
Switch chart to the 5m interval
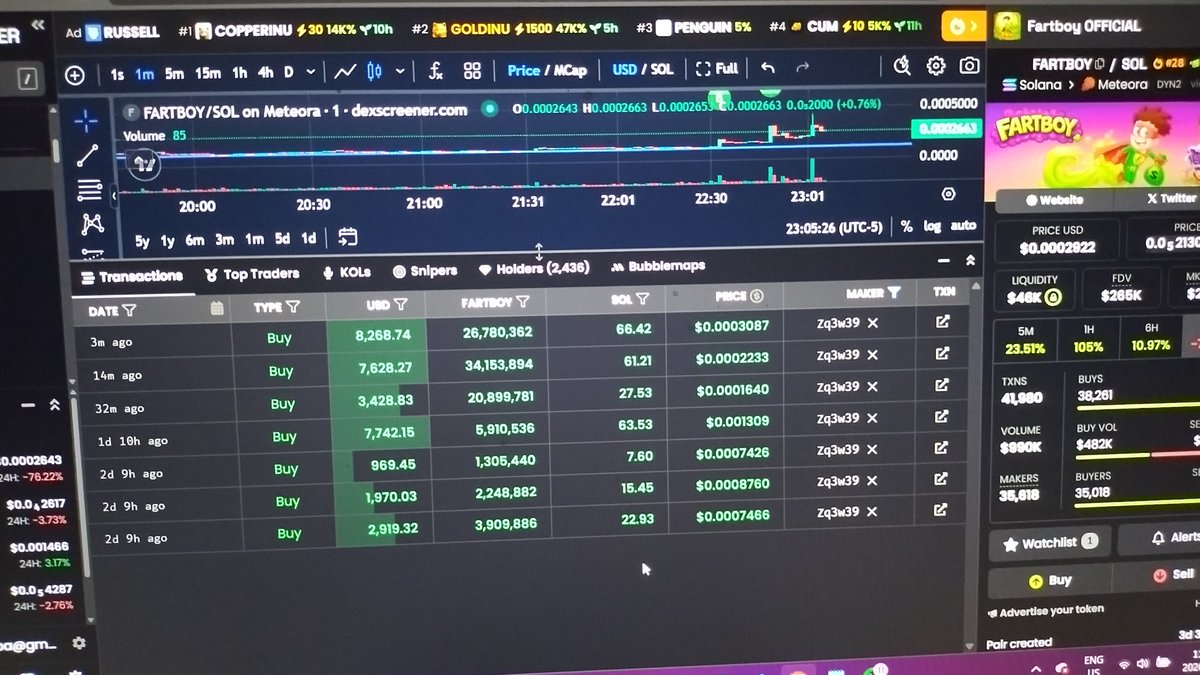pyautogui.click(x=174, y=73)
